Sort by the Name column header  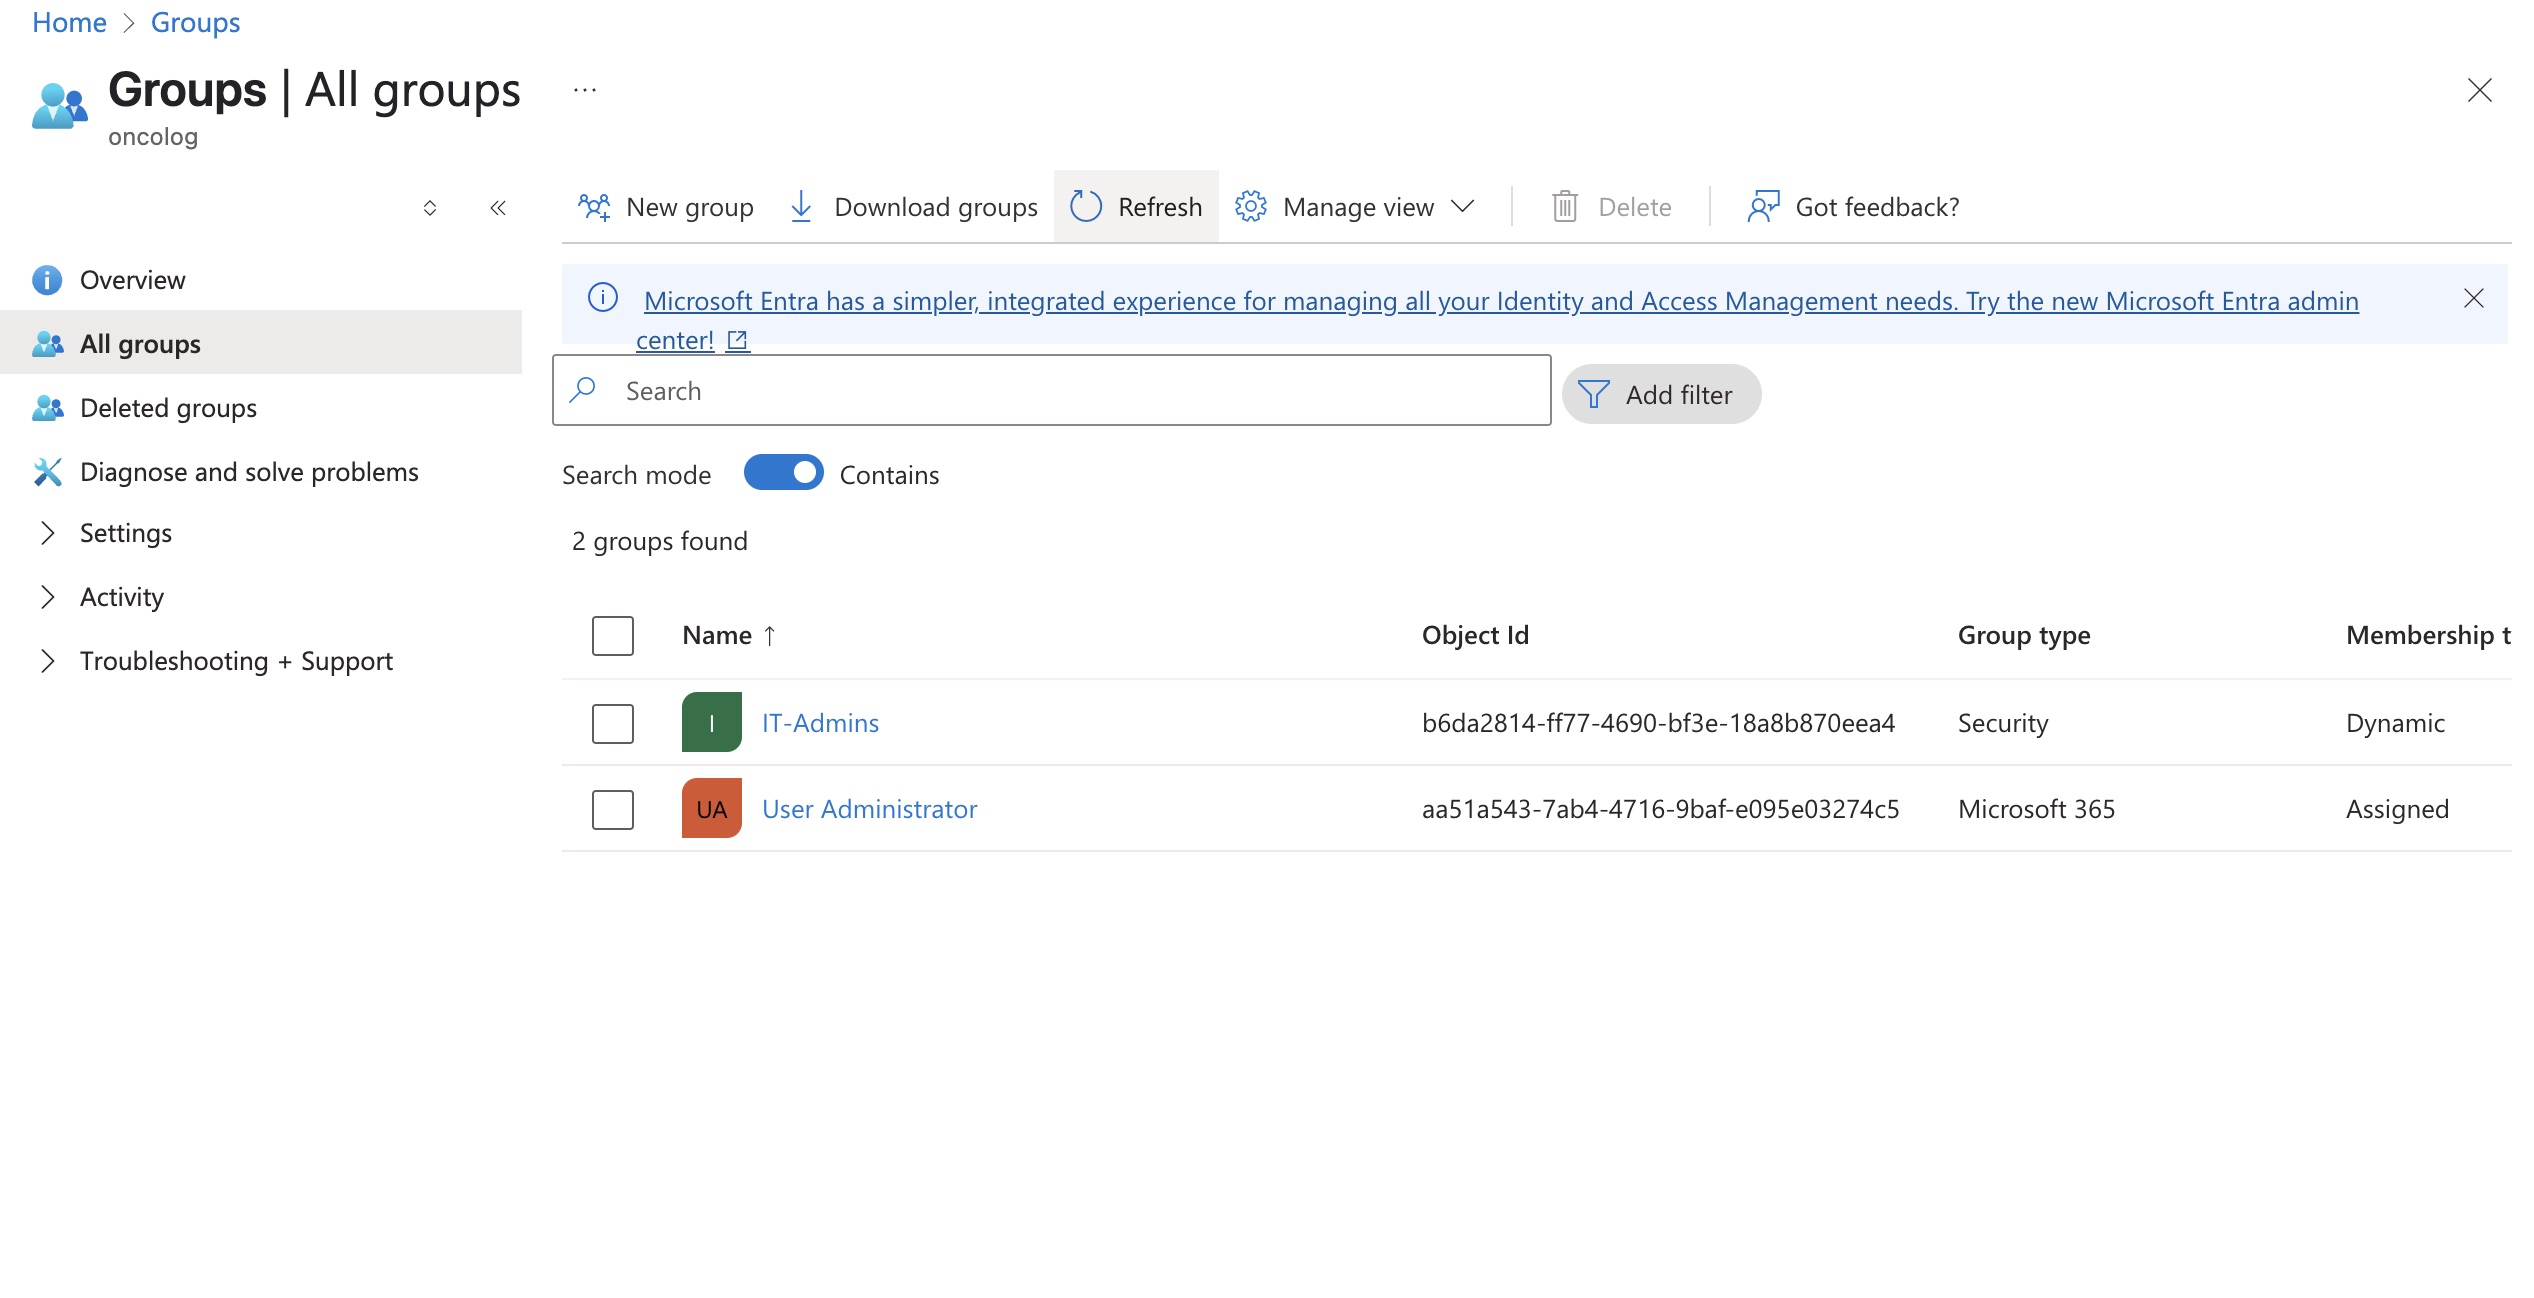[x=717, y=636]
